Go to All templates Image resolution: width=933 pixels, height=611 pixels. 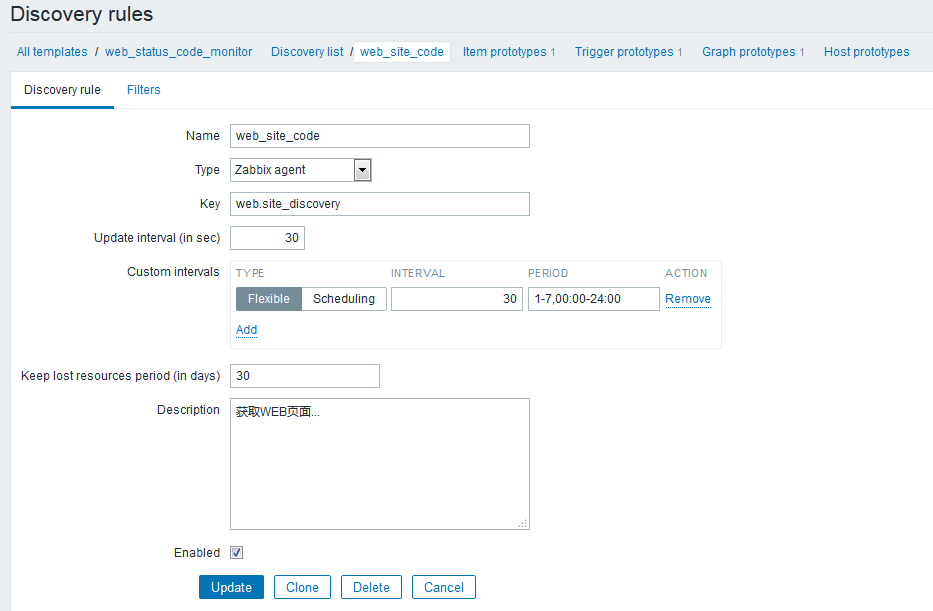[52, 52]
